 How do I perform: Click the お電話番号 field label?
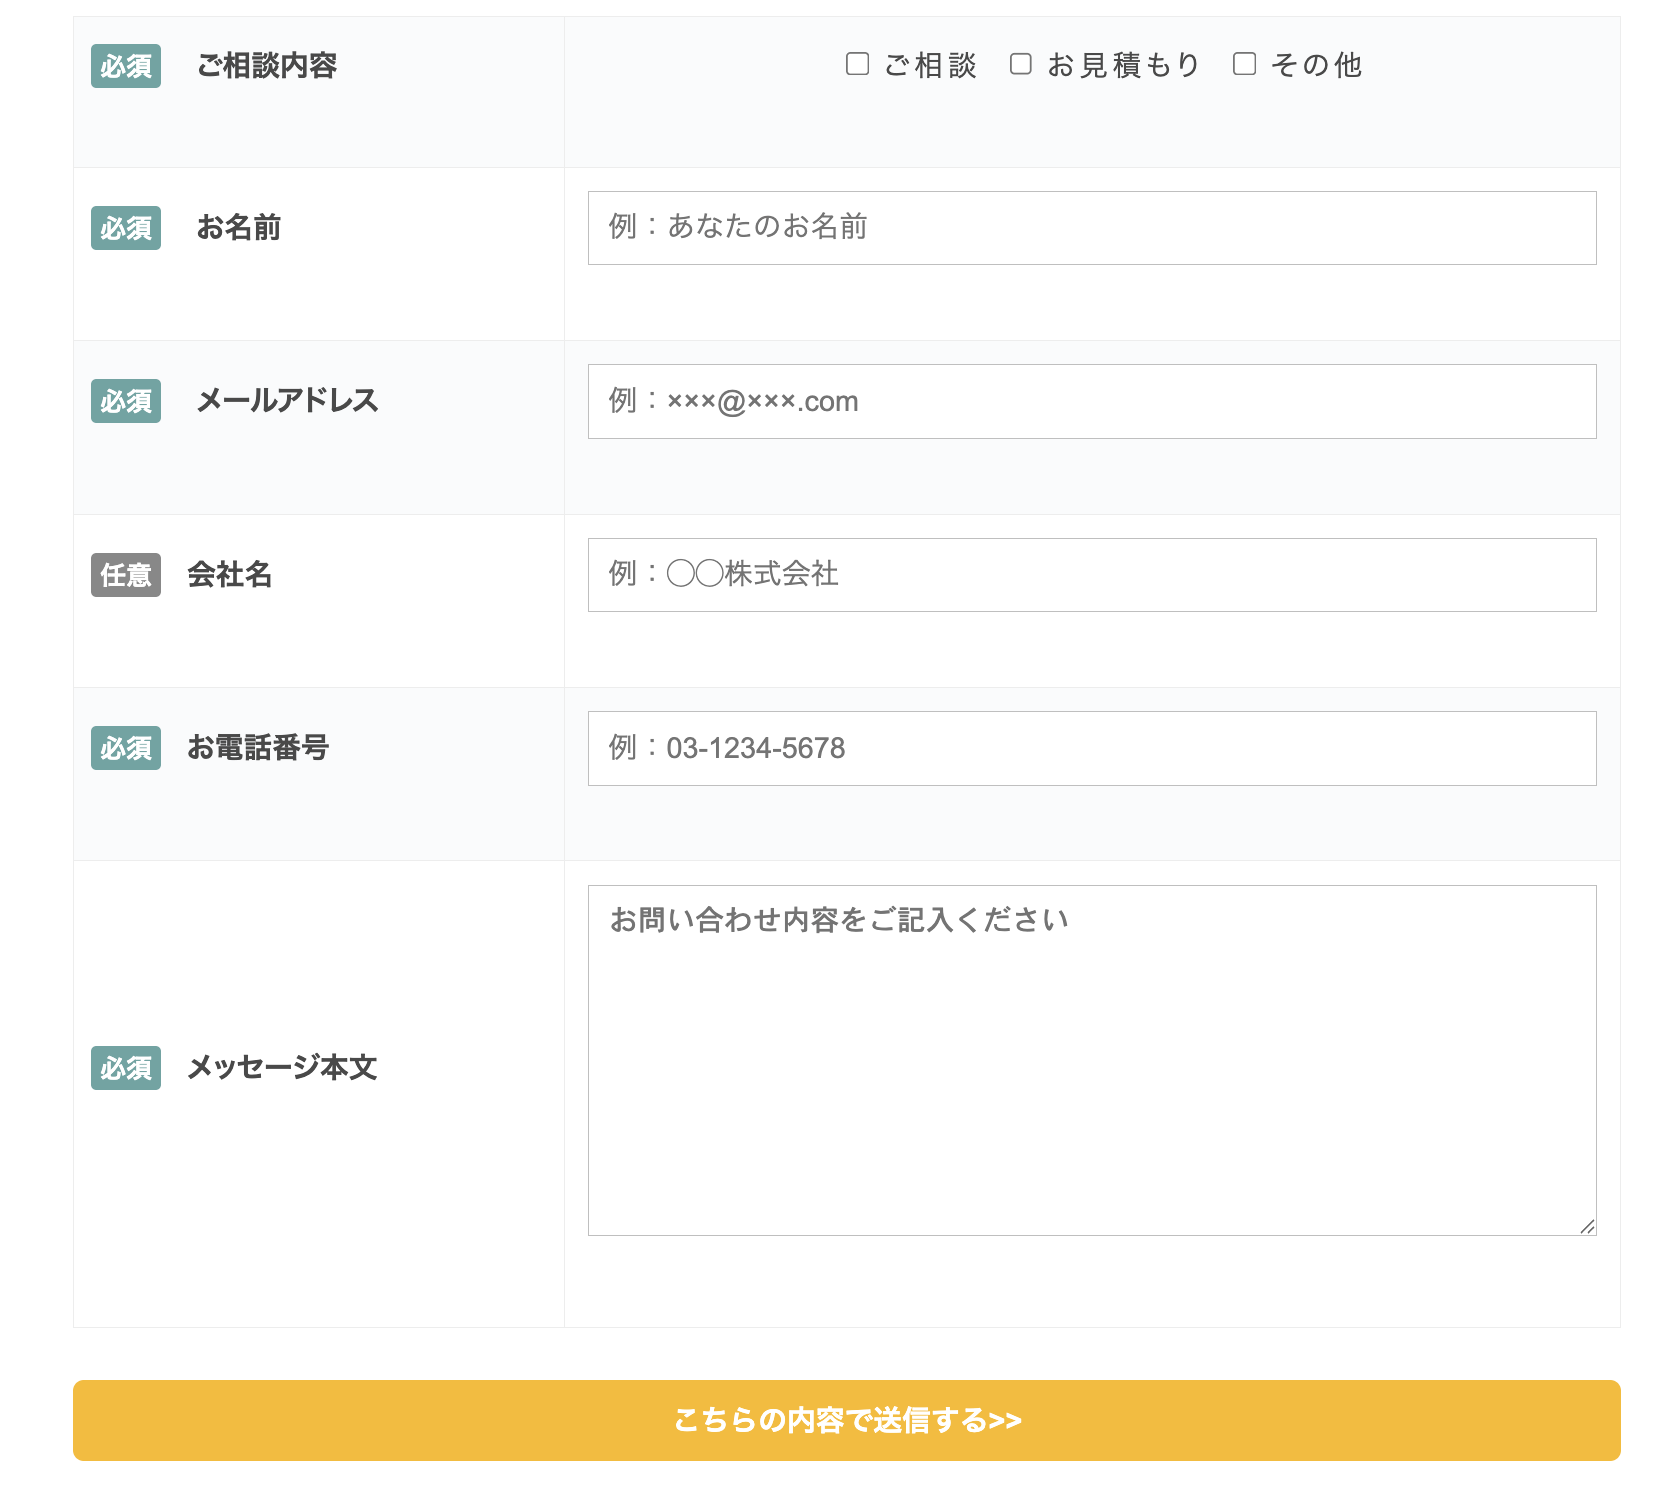point(258,748)
